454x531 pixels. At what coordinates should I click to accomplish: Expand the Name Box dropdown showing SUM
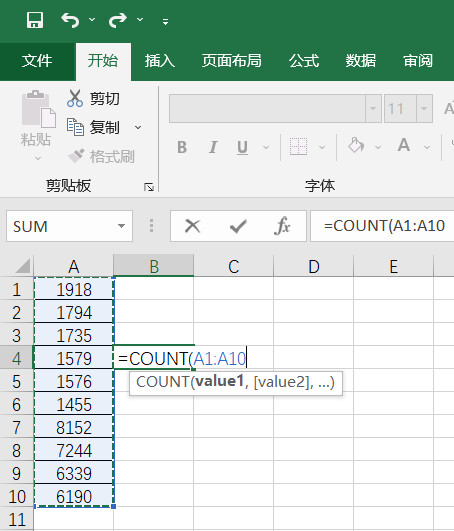[x=121, y=226]
